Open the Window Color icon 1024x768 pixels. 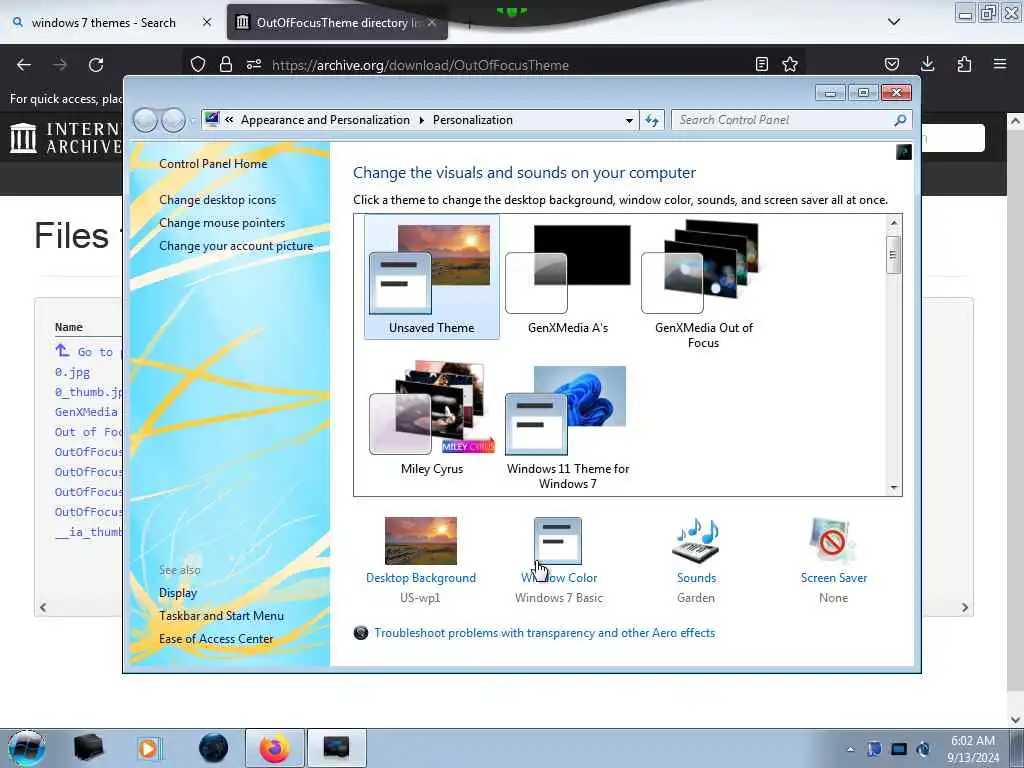coord(558,541)
